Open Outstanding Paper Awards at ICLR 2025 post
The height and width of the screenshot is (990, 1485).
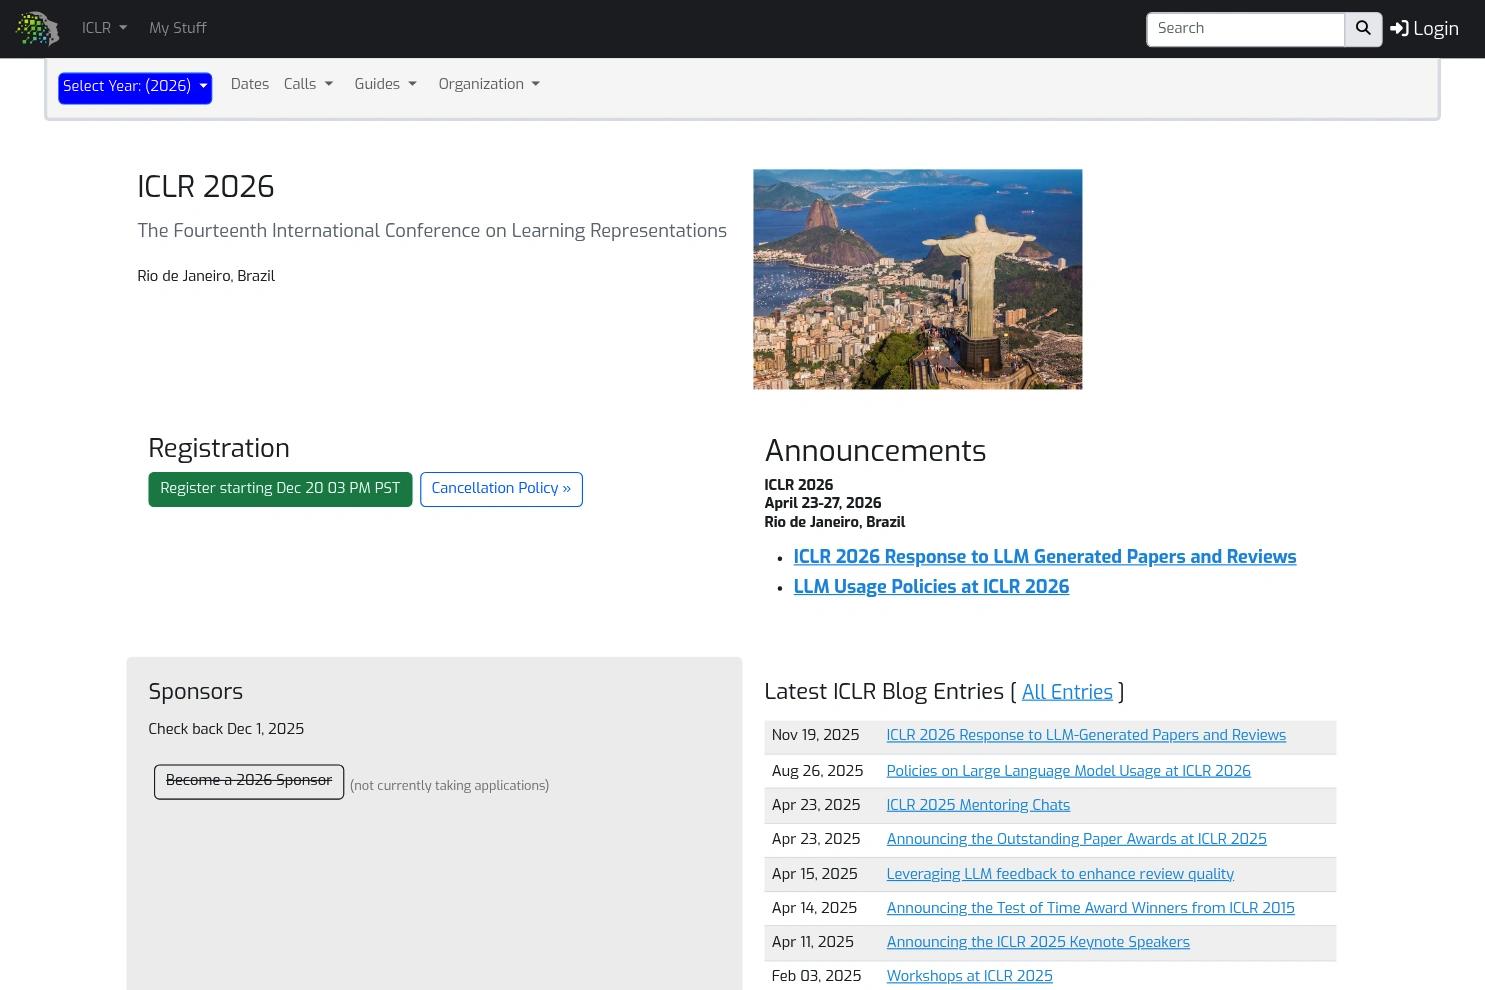[x=1076, y=839]
